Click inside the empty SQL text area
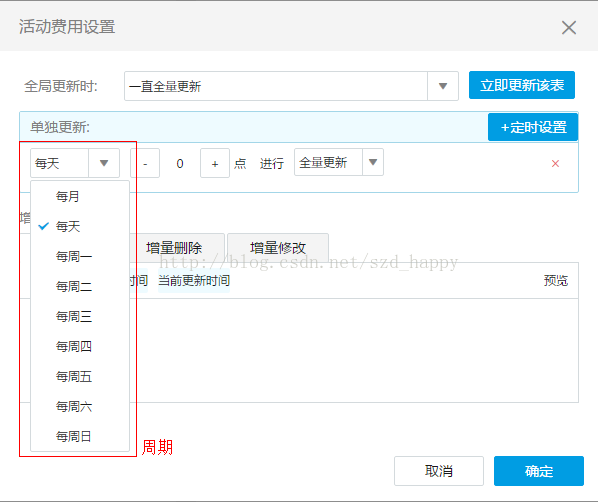Viewport: 598px width, 502px height. pos(354,350)
